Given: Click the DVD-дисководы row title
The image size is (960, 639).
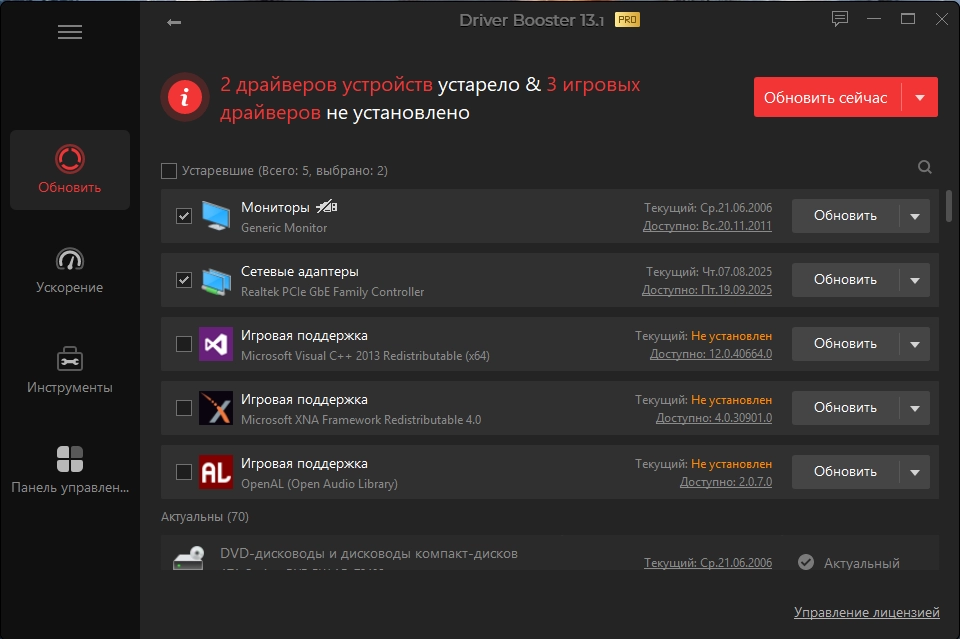Looking at the screenshot, I should click(x=369, y=554).
